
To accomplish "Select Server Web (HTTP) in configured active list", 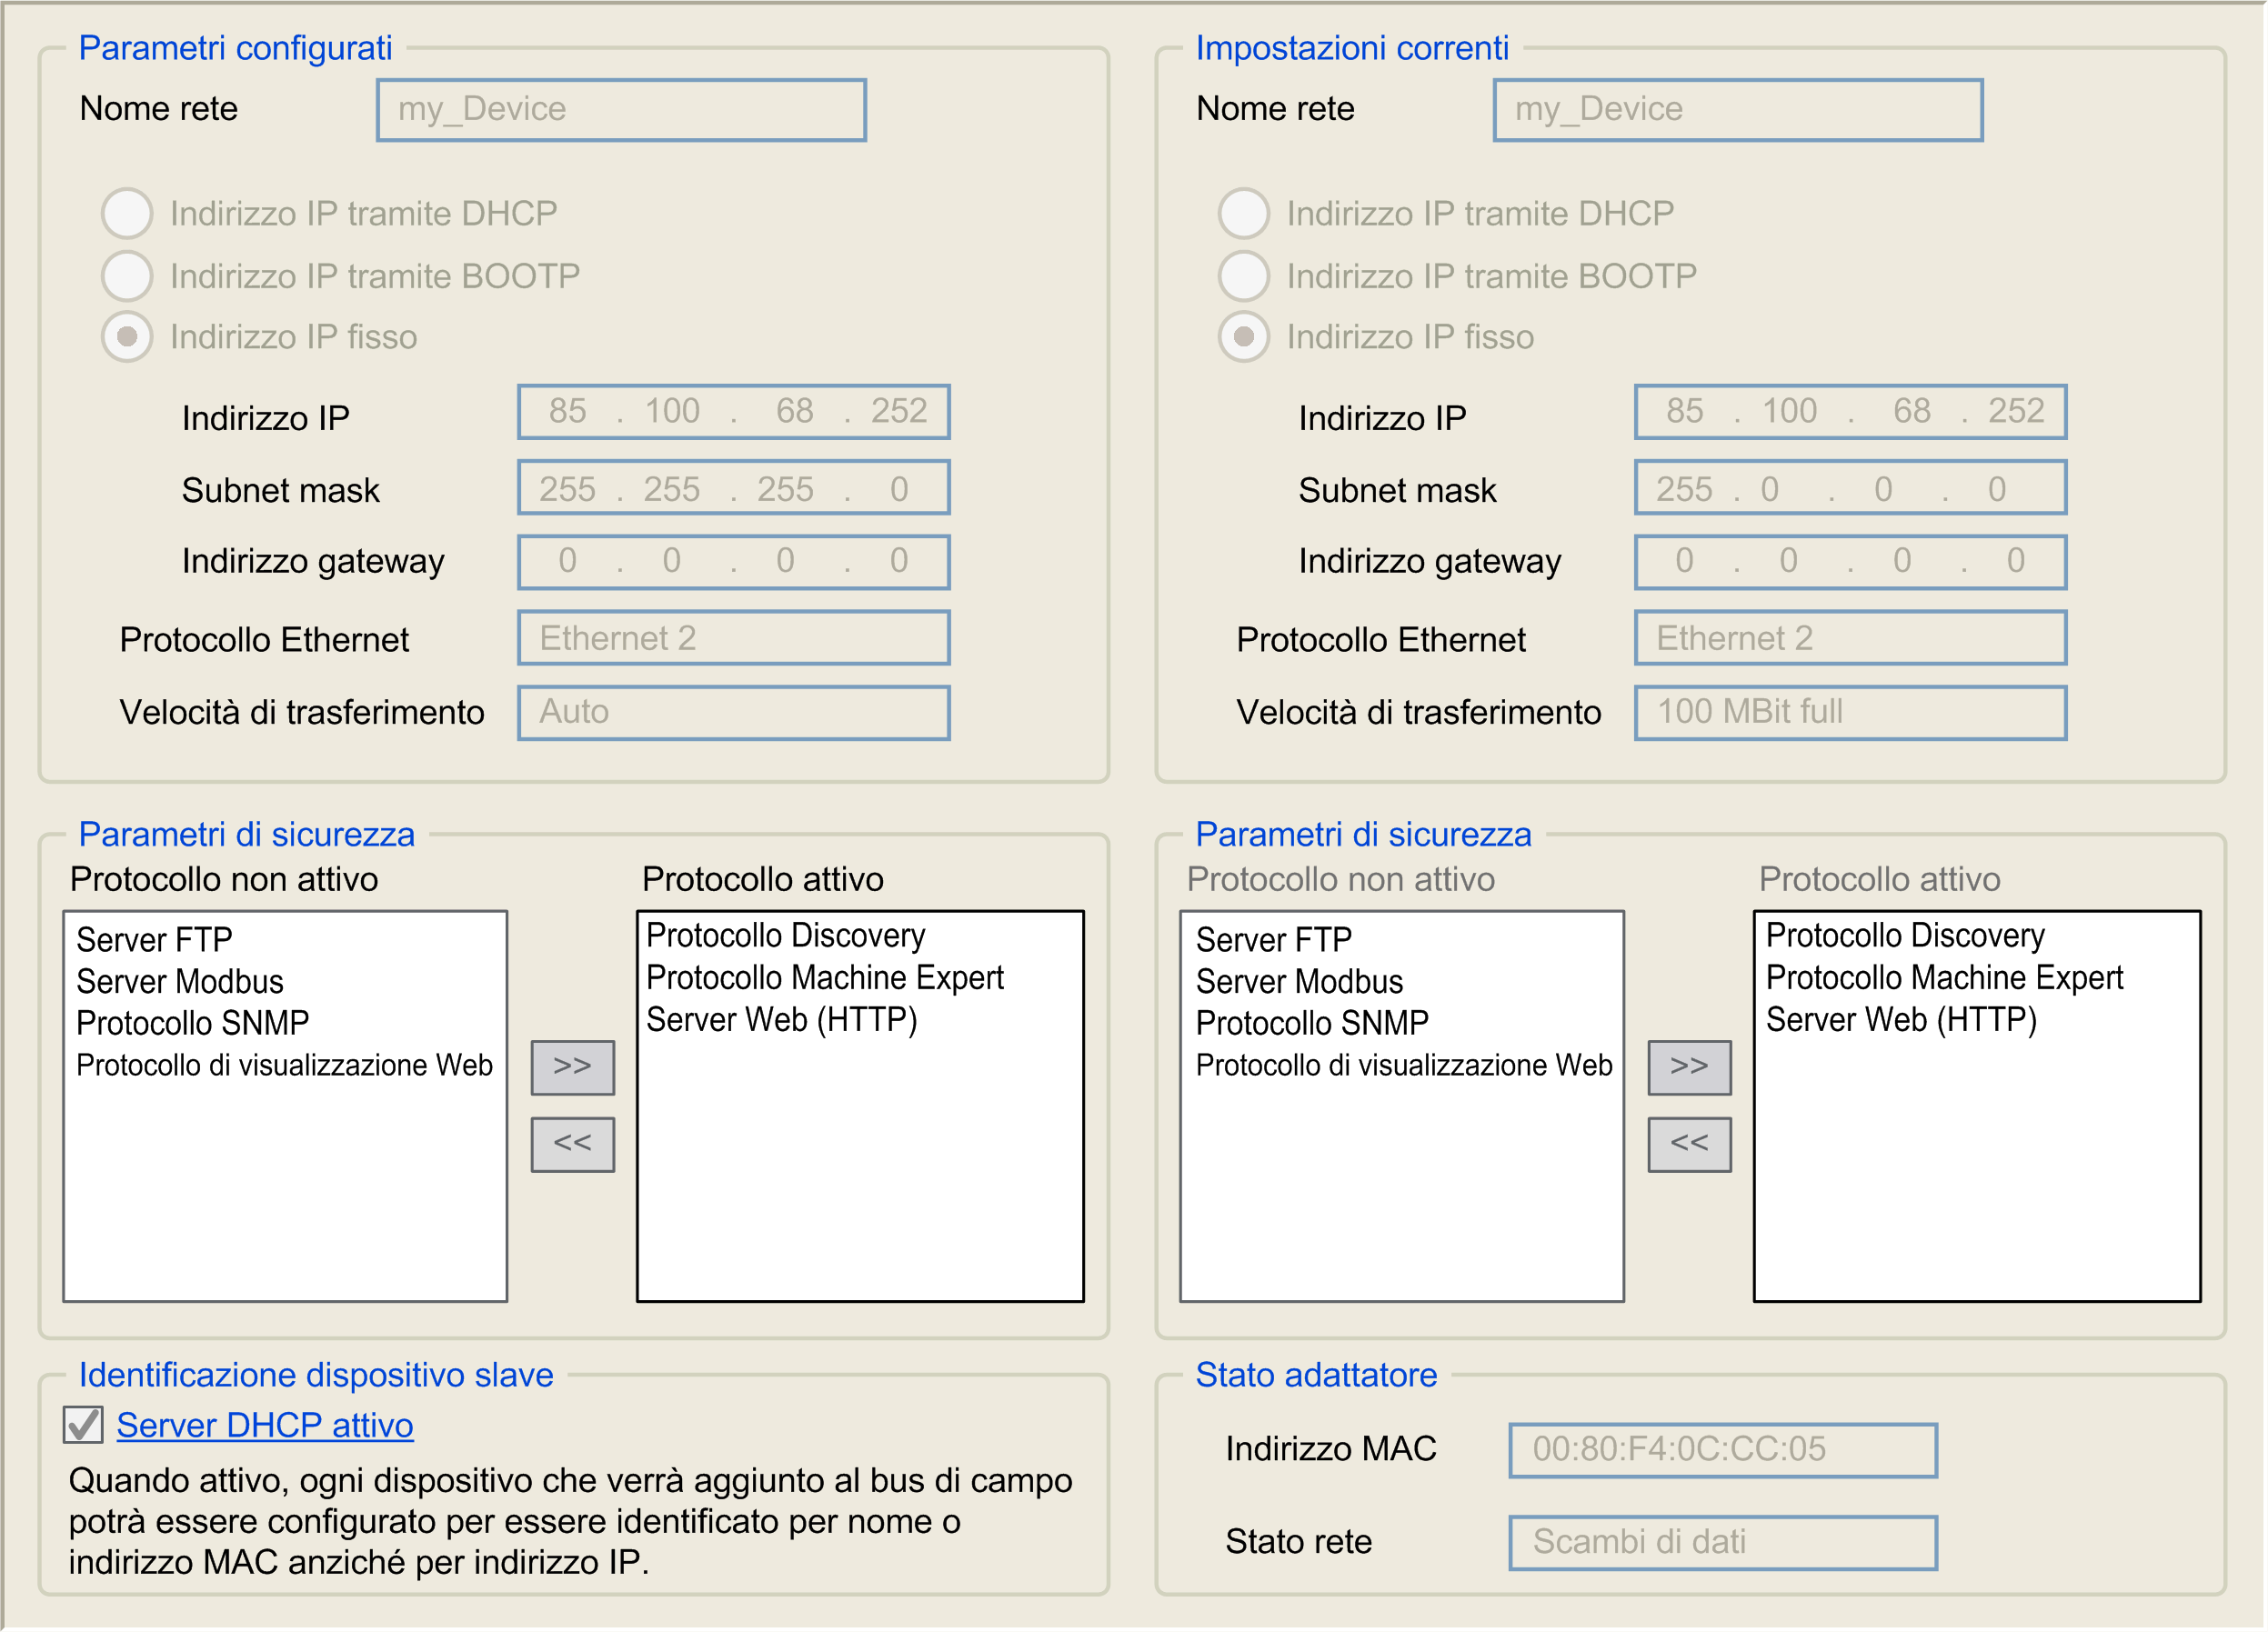I will (781, 1020).
